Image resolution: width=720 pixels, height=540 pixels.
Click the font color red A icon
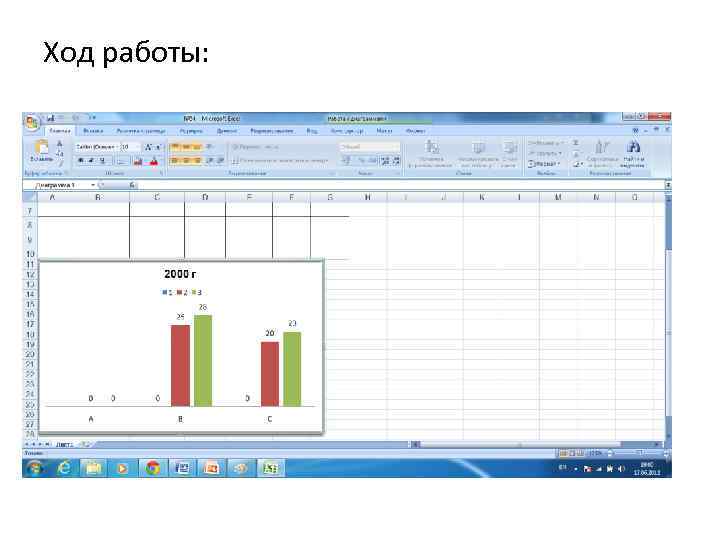point(154,161)
